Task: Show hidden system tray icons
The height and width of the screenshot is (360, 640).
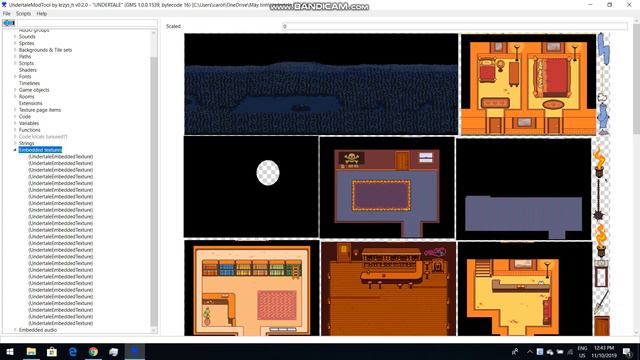Action: [x=529, y=352]
